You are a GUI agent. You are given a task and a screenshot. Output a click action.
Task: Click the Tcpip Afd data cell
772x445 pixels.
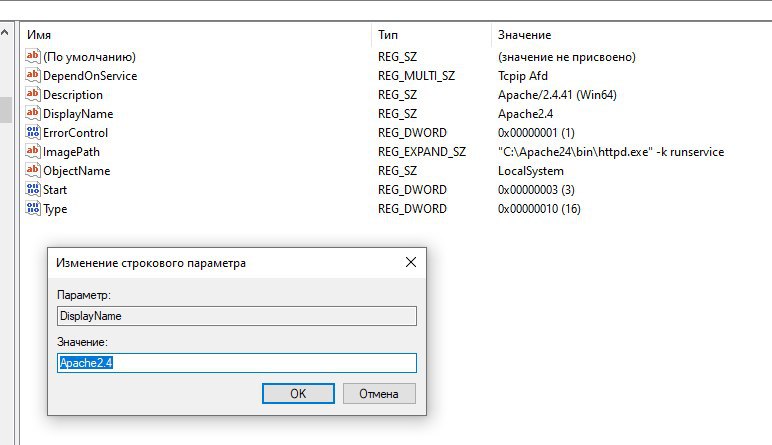523,76
